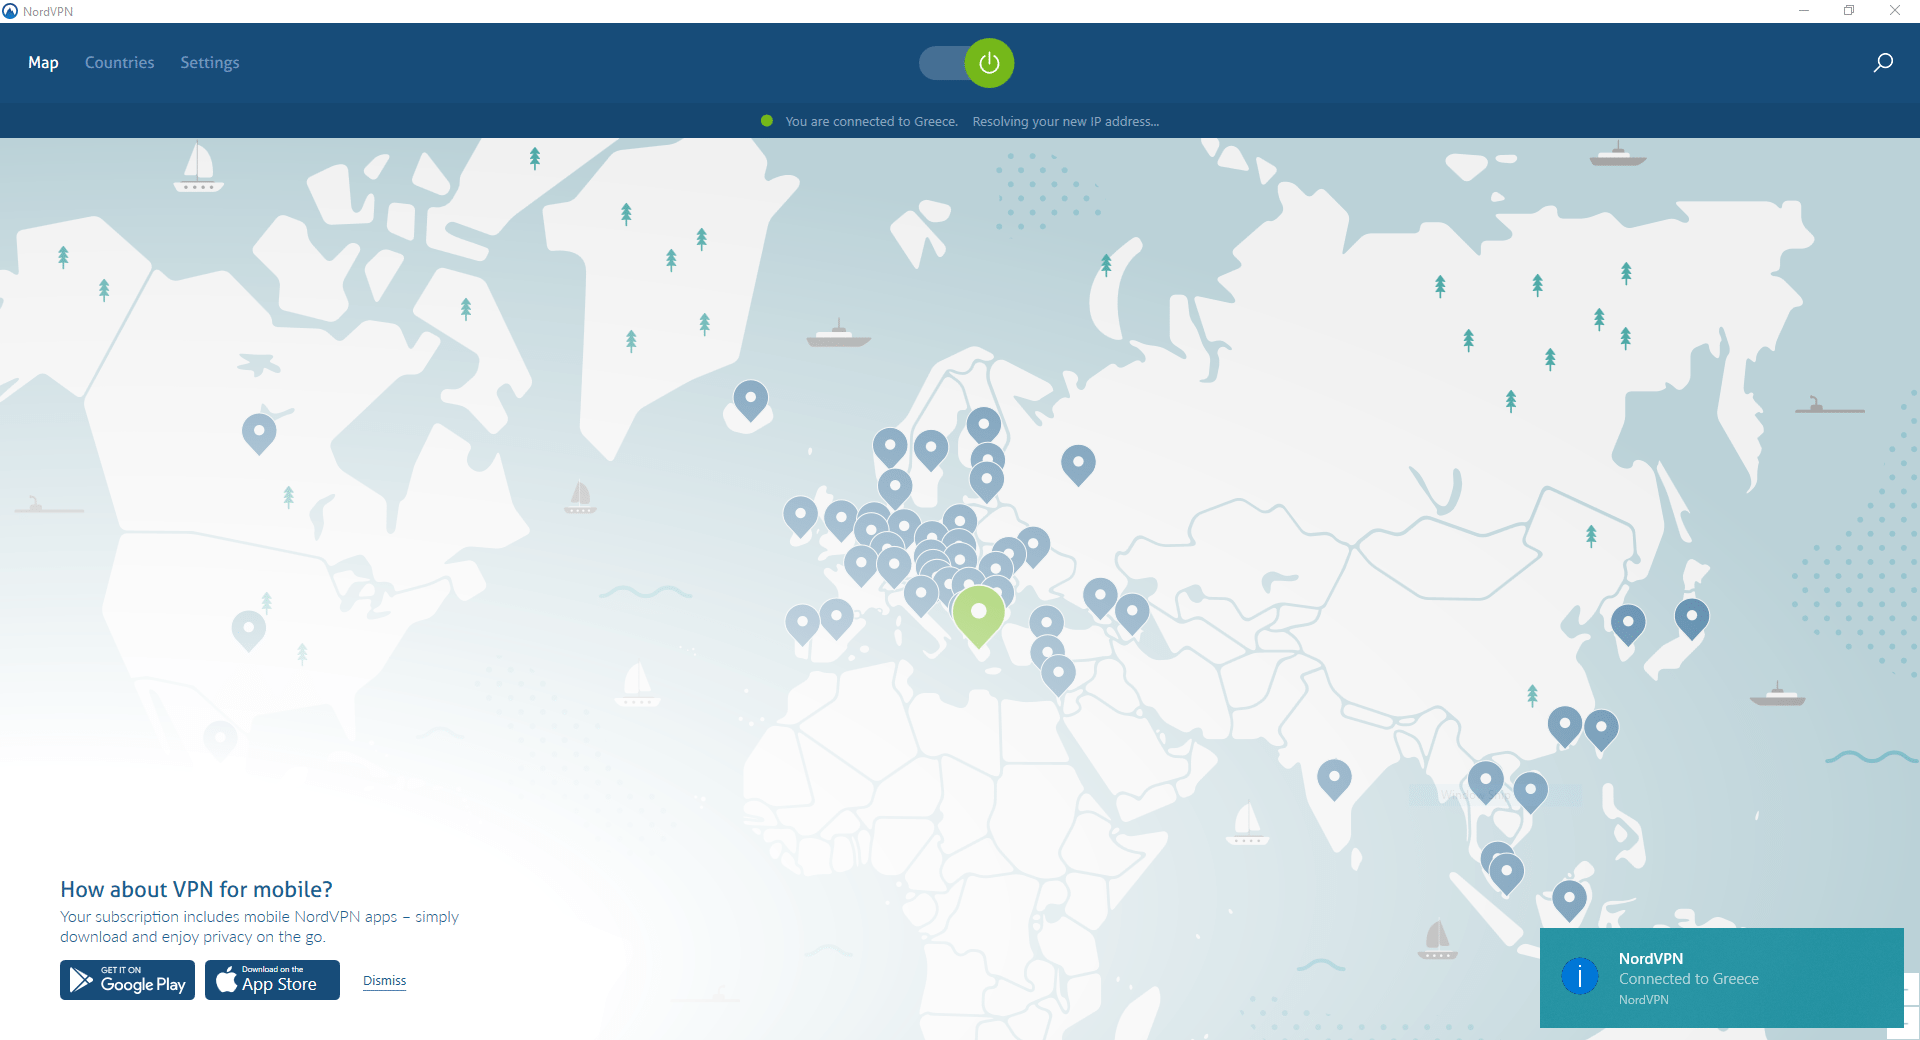Select the Spain map pin
1920x1040 pixels.
click(836, 617)
